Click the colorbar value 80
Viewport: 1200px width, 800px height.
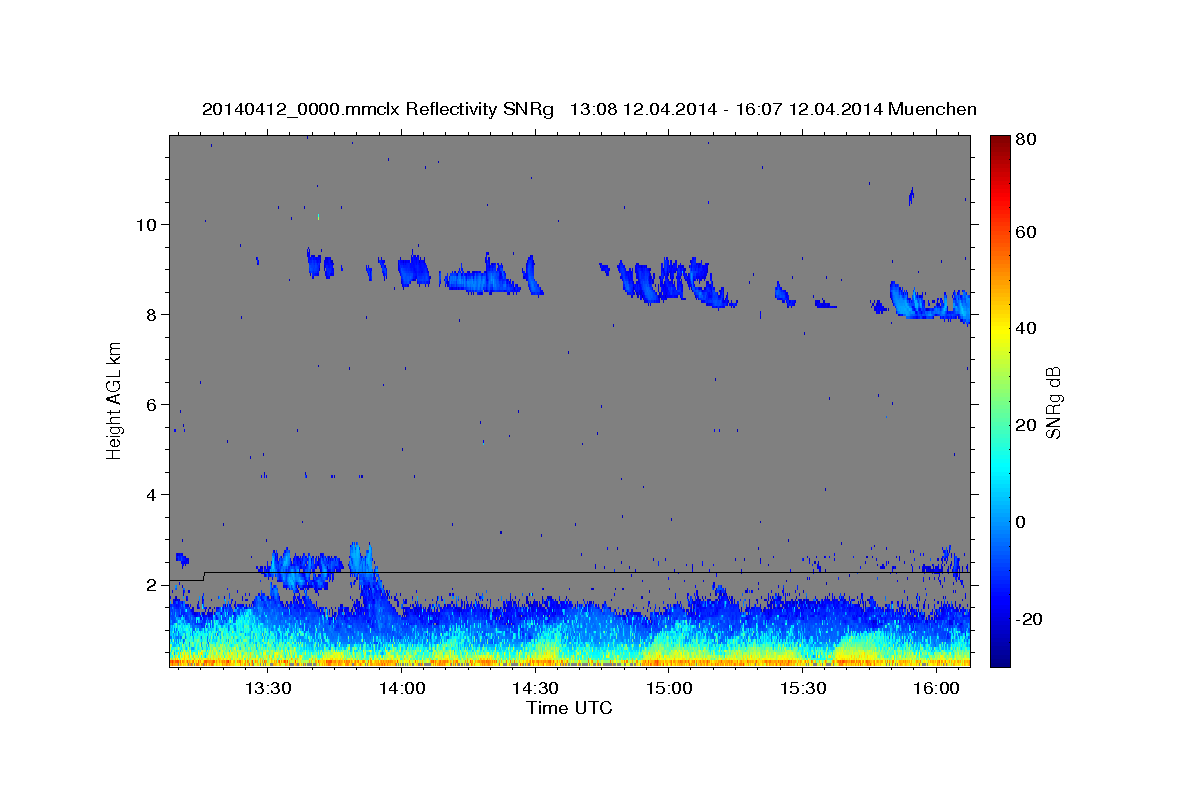coord(1026,140)
